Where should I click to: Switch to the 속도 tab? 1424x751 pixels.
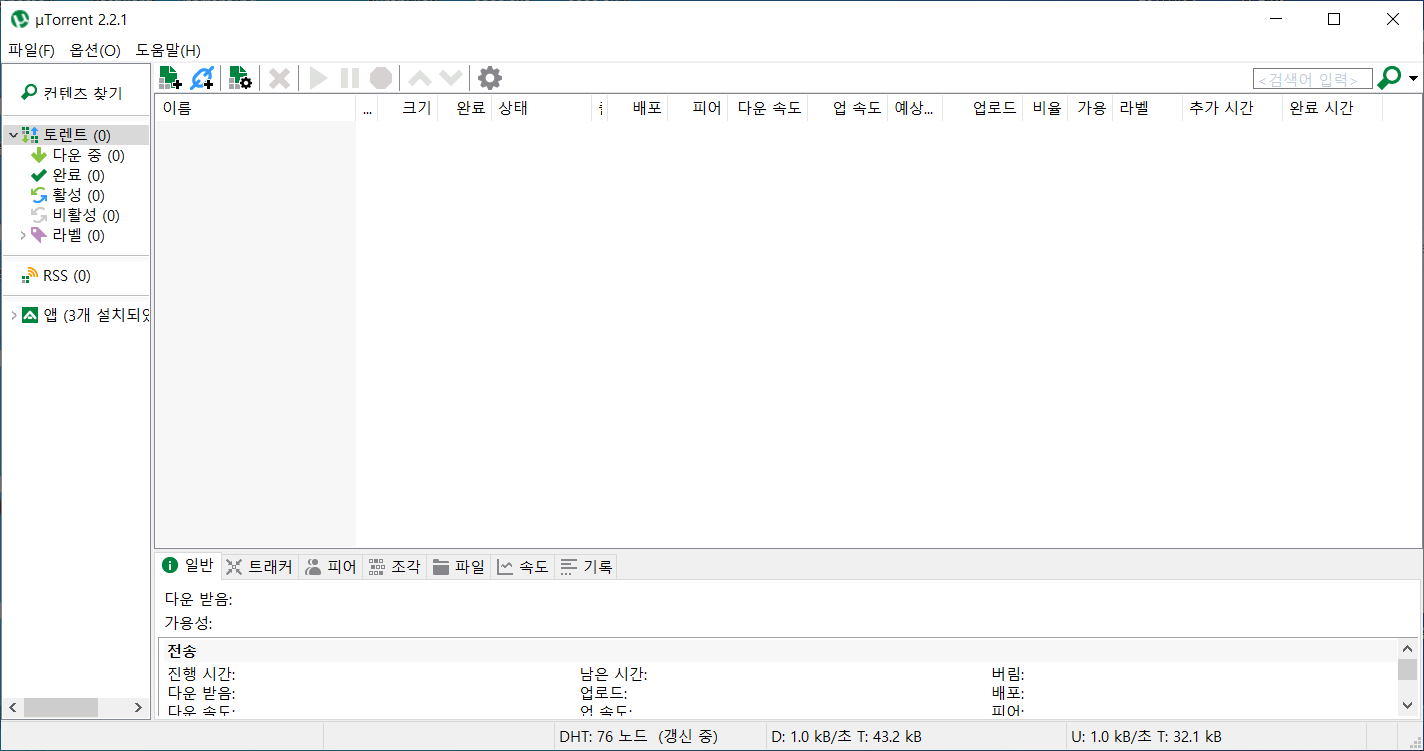(x=522, y=567)
